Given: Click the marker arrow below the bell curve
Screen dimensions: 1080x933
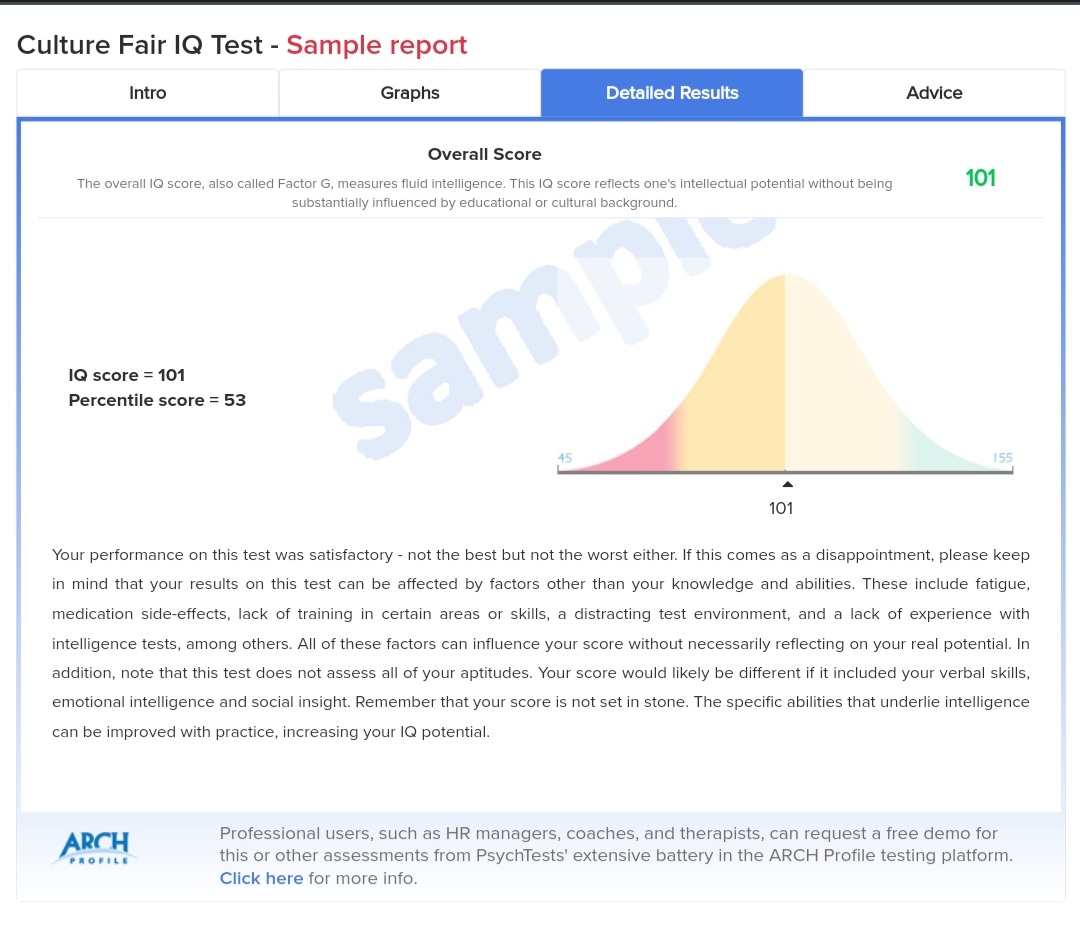Looking at the screenshot, I should click(x=787, y=483).
